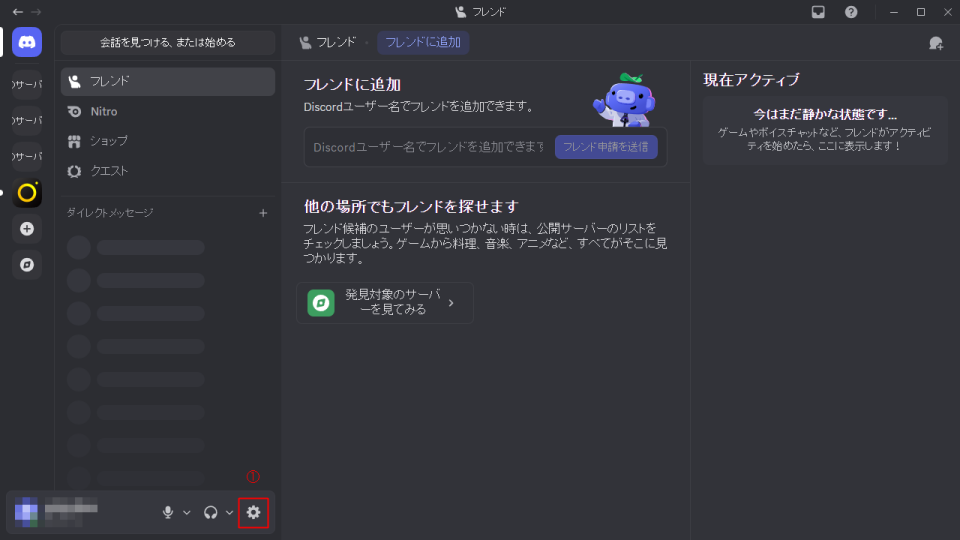
Task: Open 発見対象のサーバーを見てみる card
Action: tap(385, 302)
